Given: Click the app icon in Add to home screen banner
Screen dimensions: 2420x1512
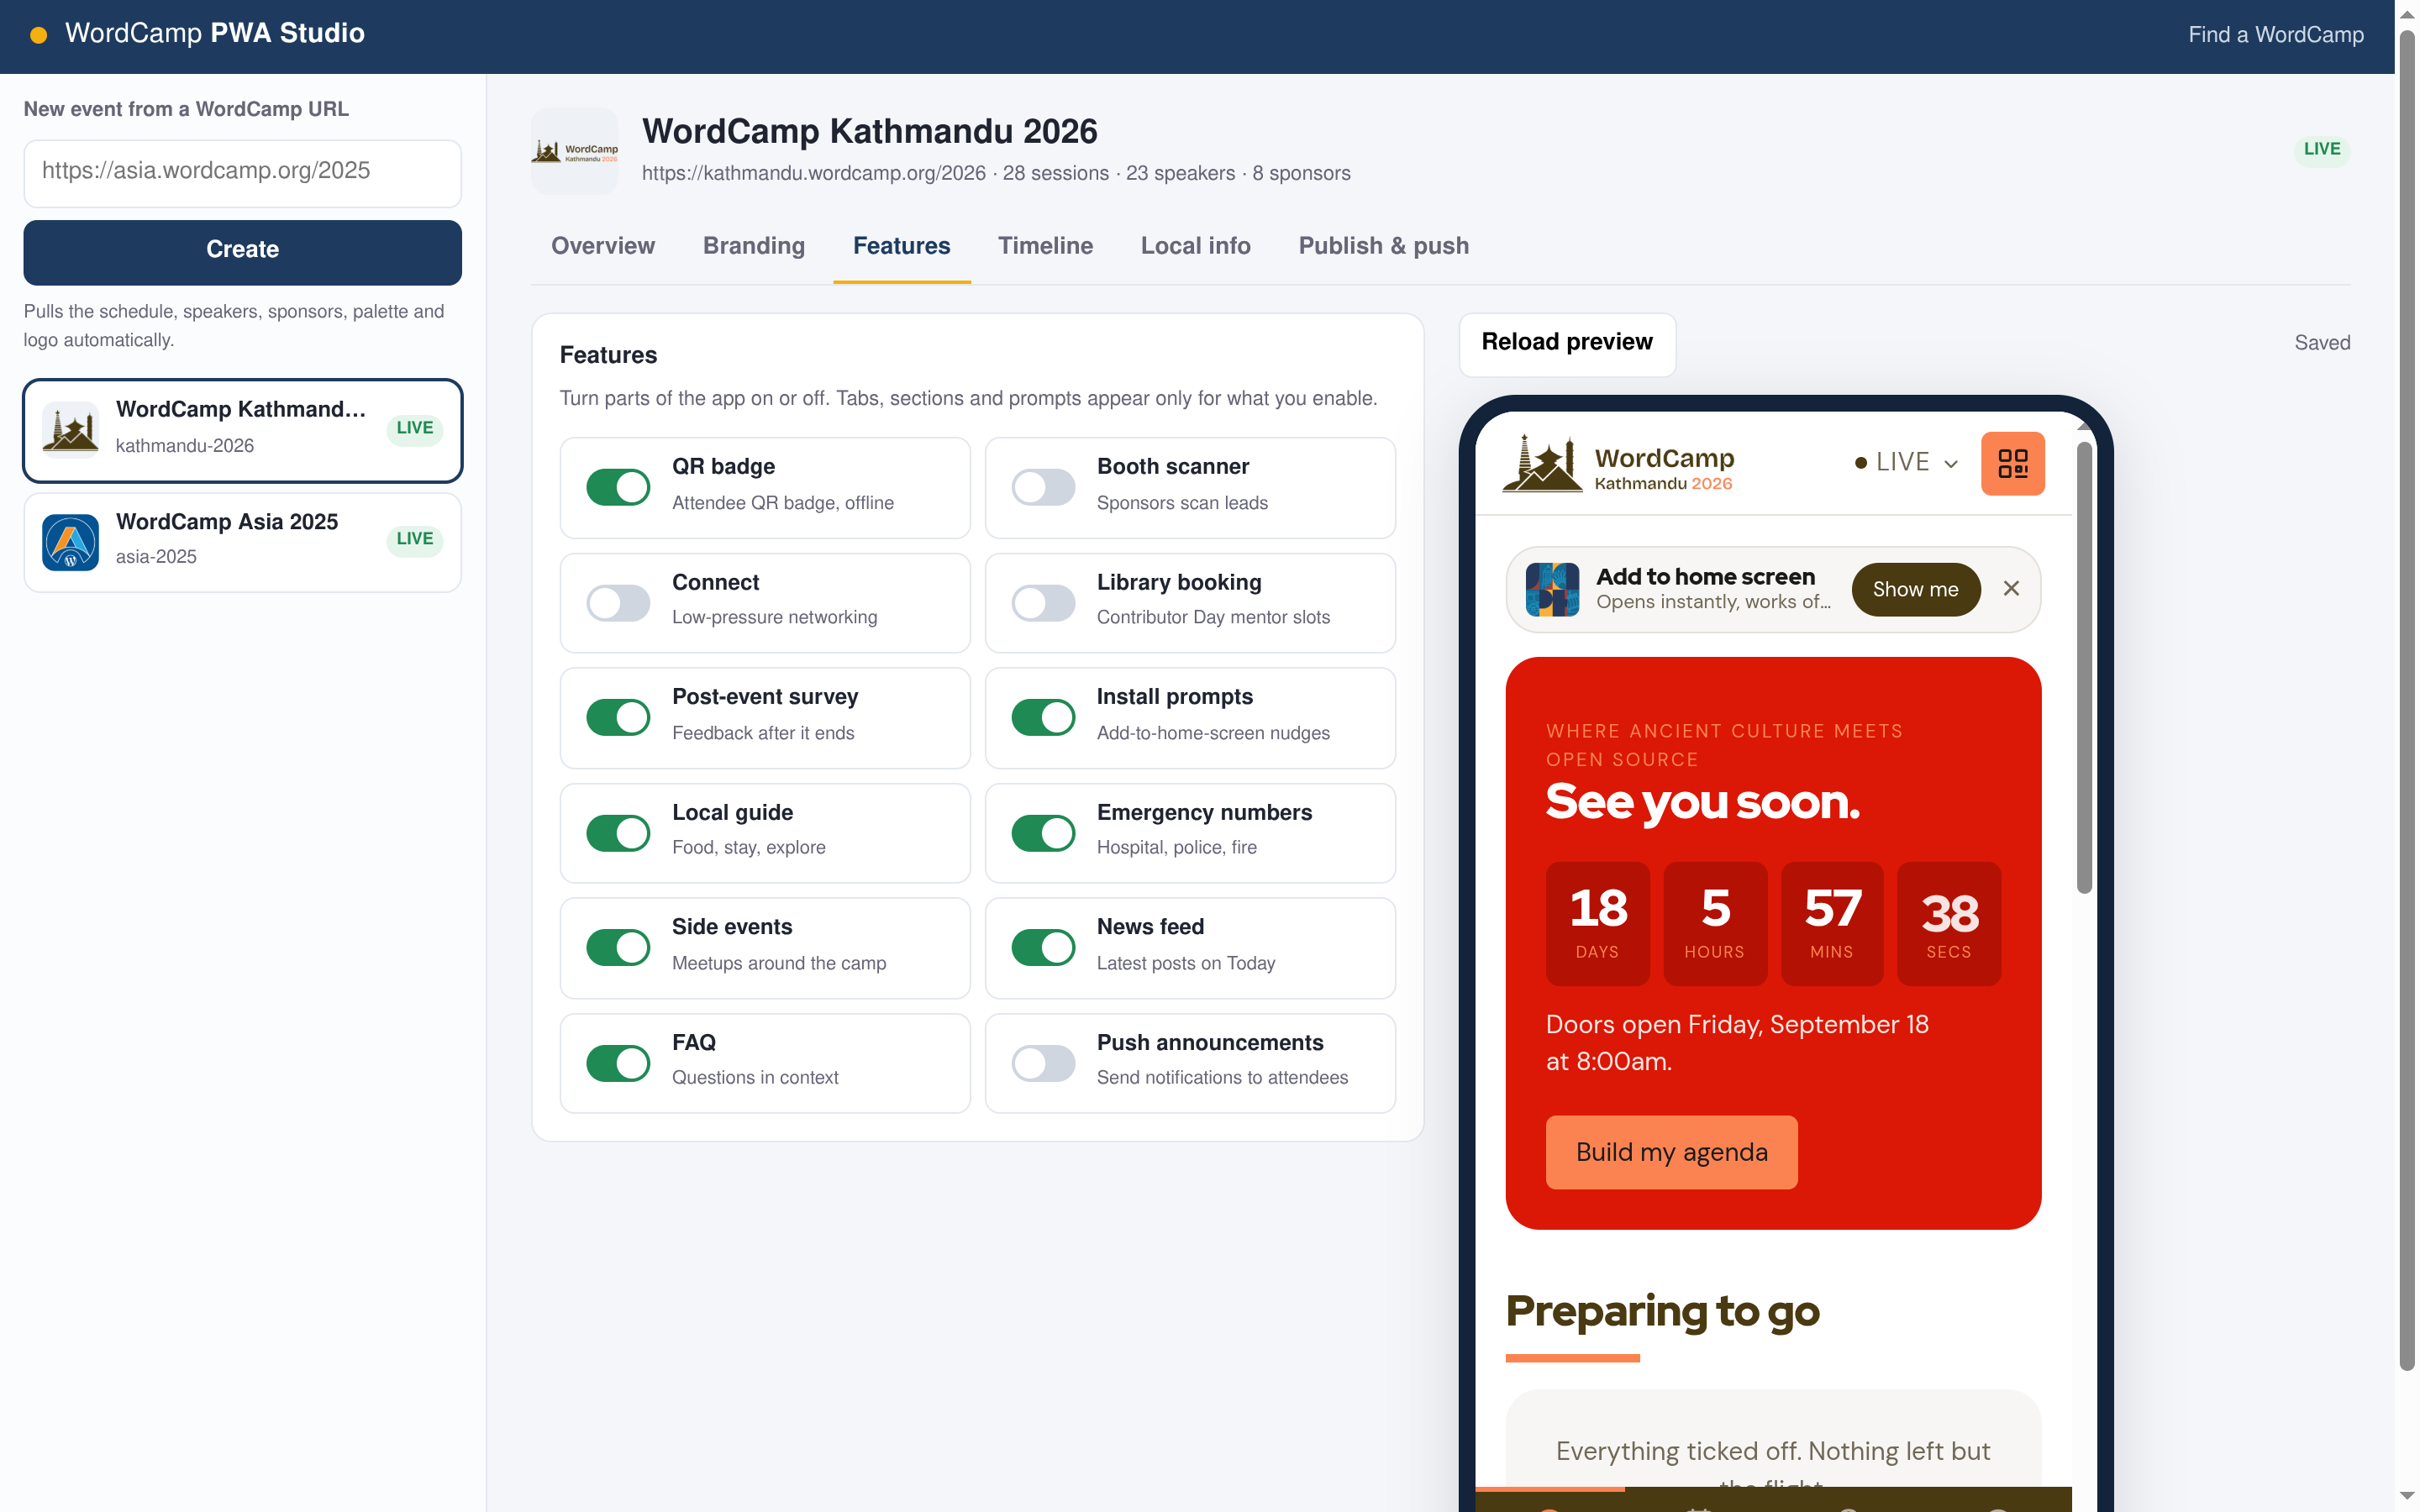Looking at the screenshot, I should tap(1552, 589).
